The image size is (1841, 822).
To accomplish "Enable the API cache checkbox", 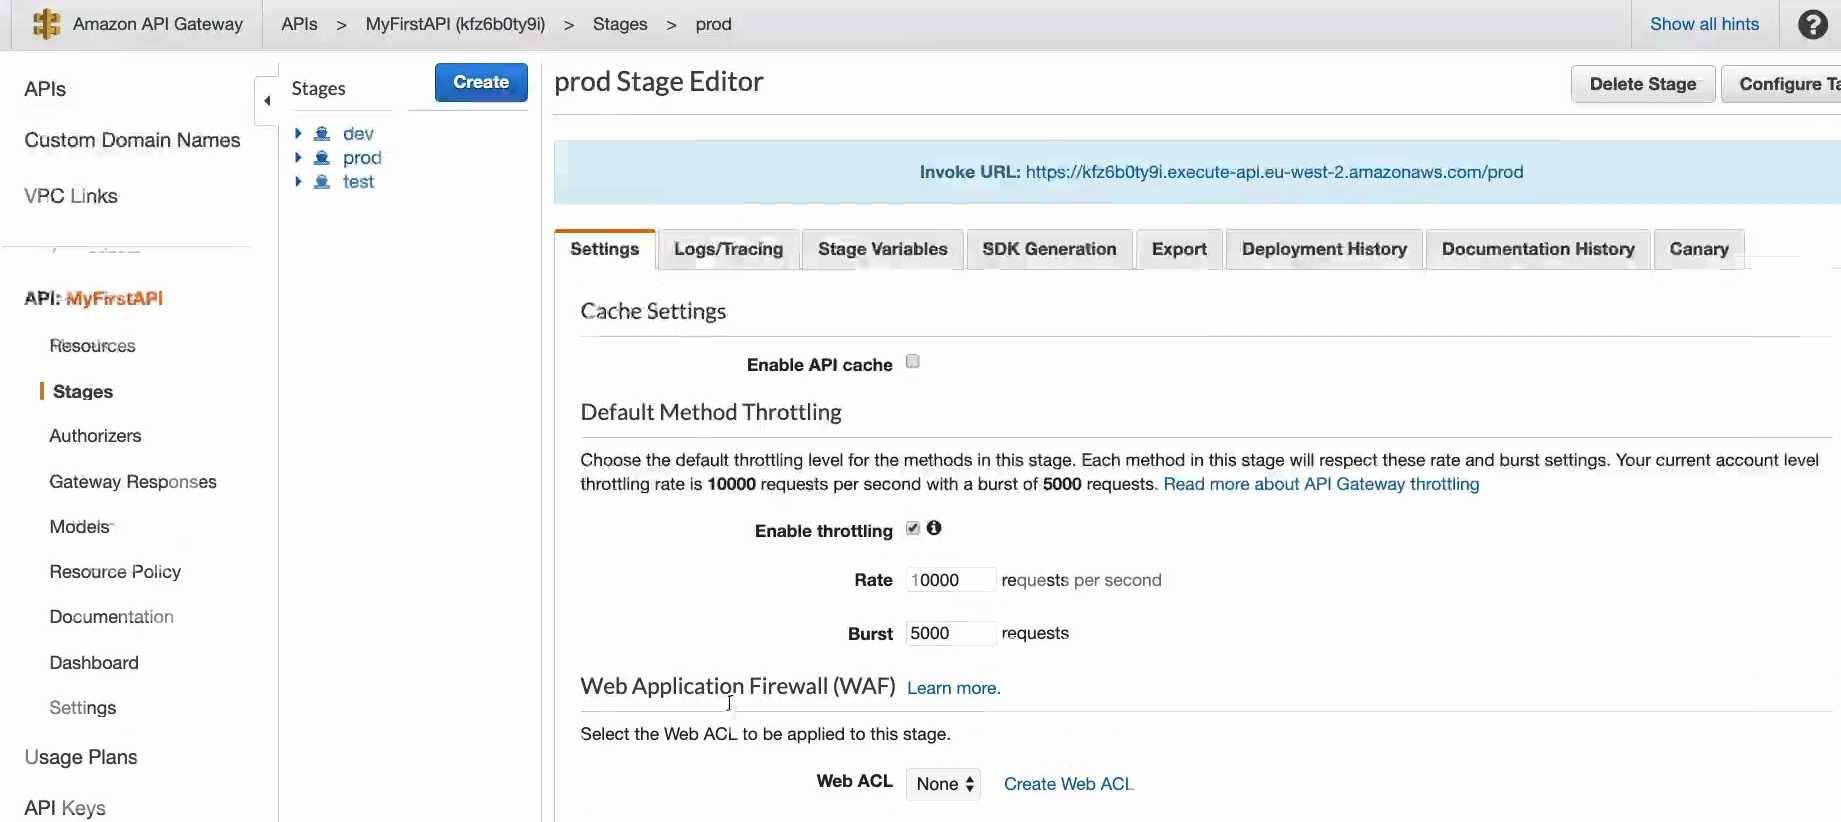I will click(913, 362).
